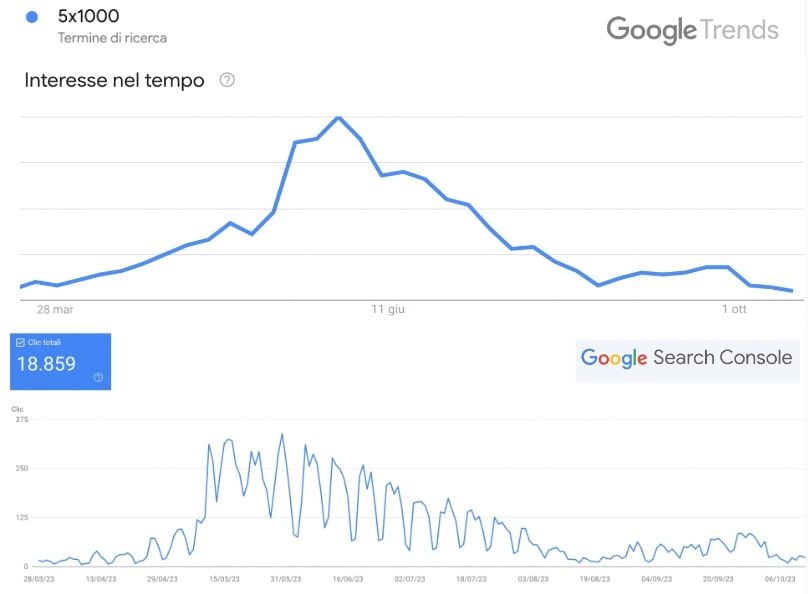Click the 375 value on the Clic axis

pyautogui.click(x=23, y=421)
